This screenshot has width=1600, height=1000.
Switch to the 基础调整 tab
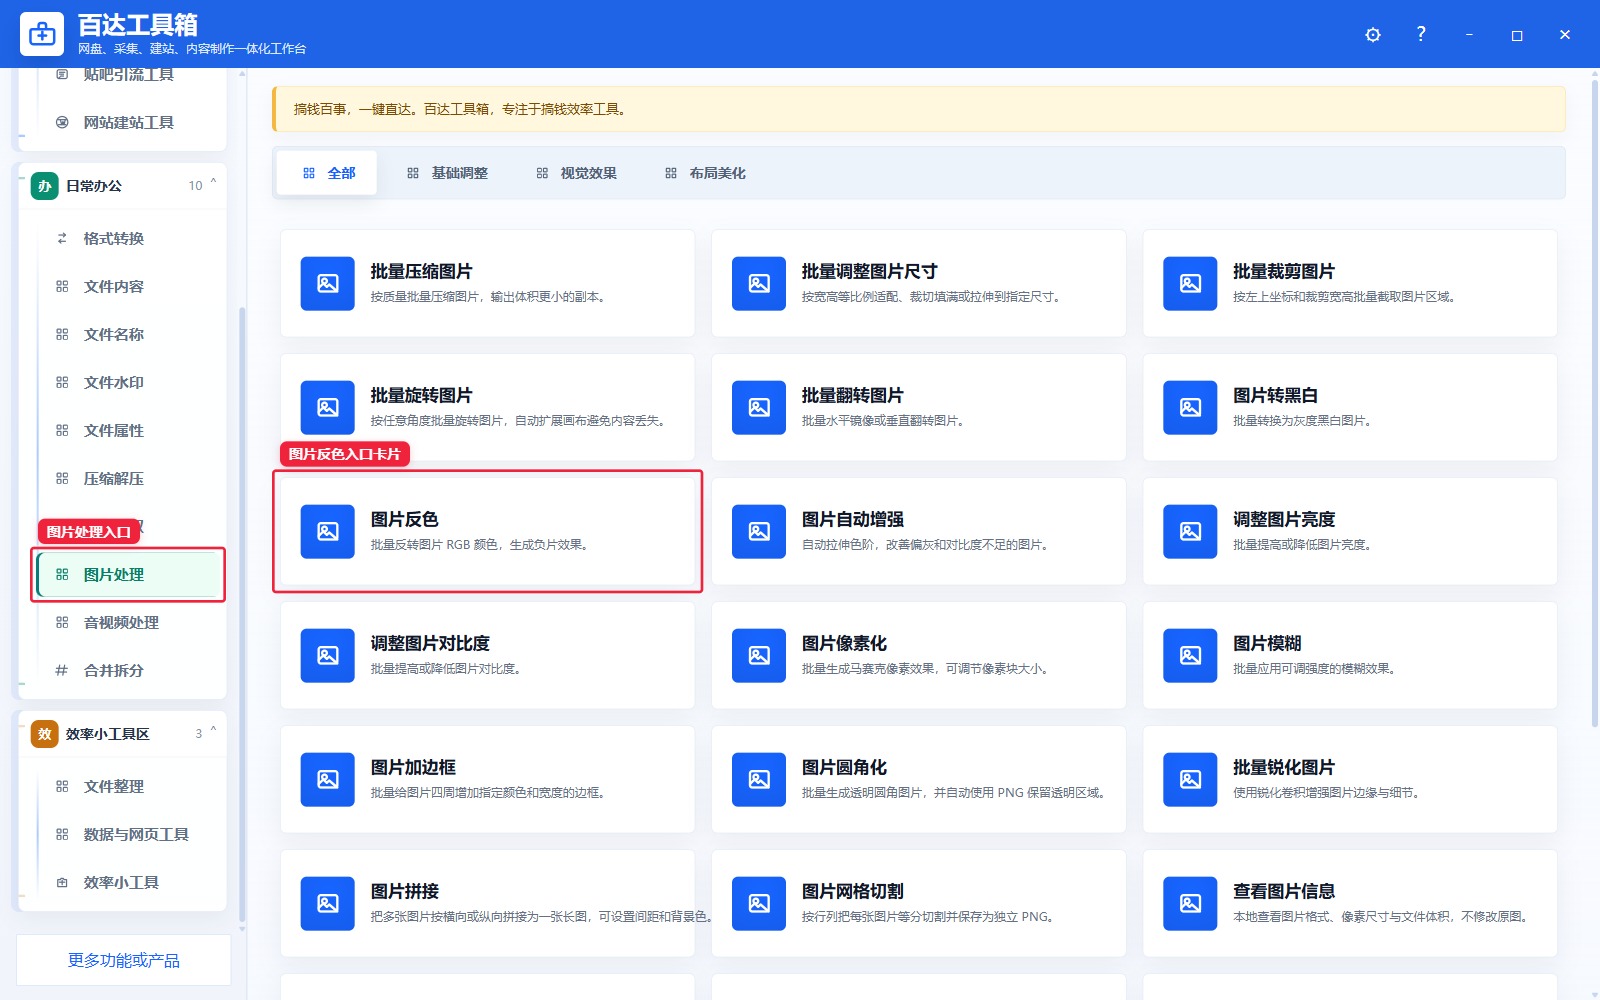(x=447, y=173)
